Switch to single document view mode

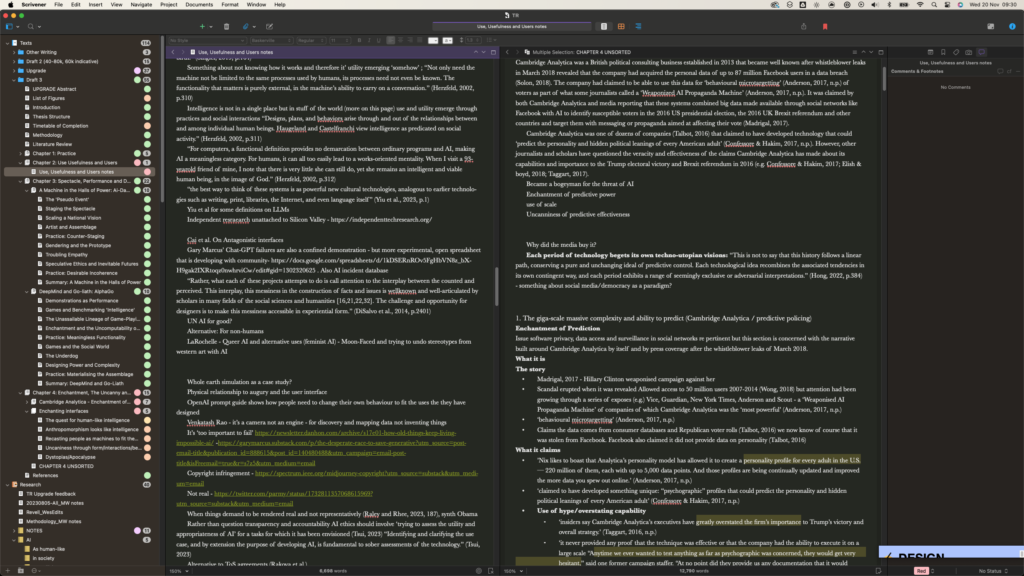point(604,27)
